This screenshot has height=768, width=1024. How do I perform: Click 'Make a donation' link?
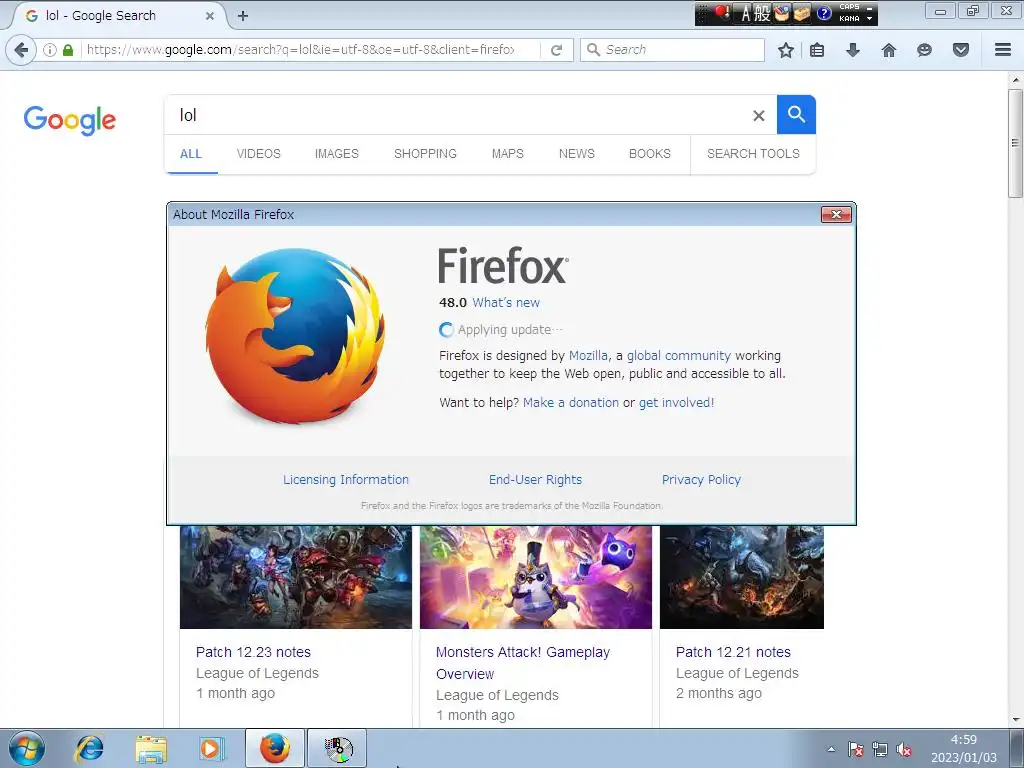pyautogui.click(x=571, y=403)
